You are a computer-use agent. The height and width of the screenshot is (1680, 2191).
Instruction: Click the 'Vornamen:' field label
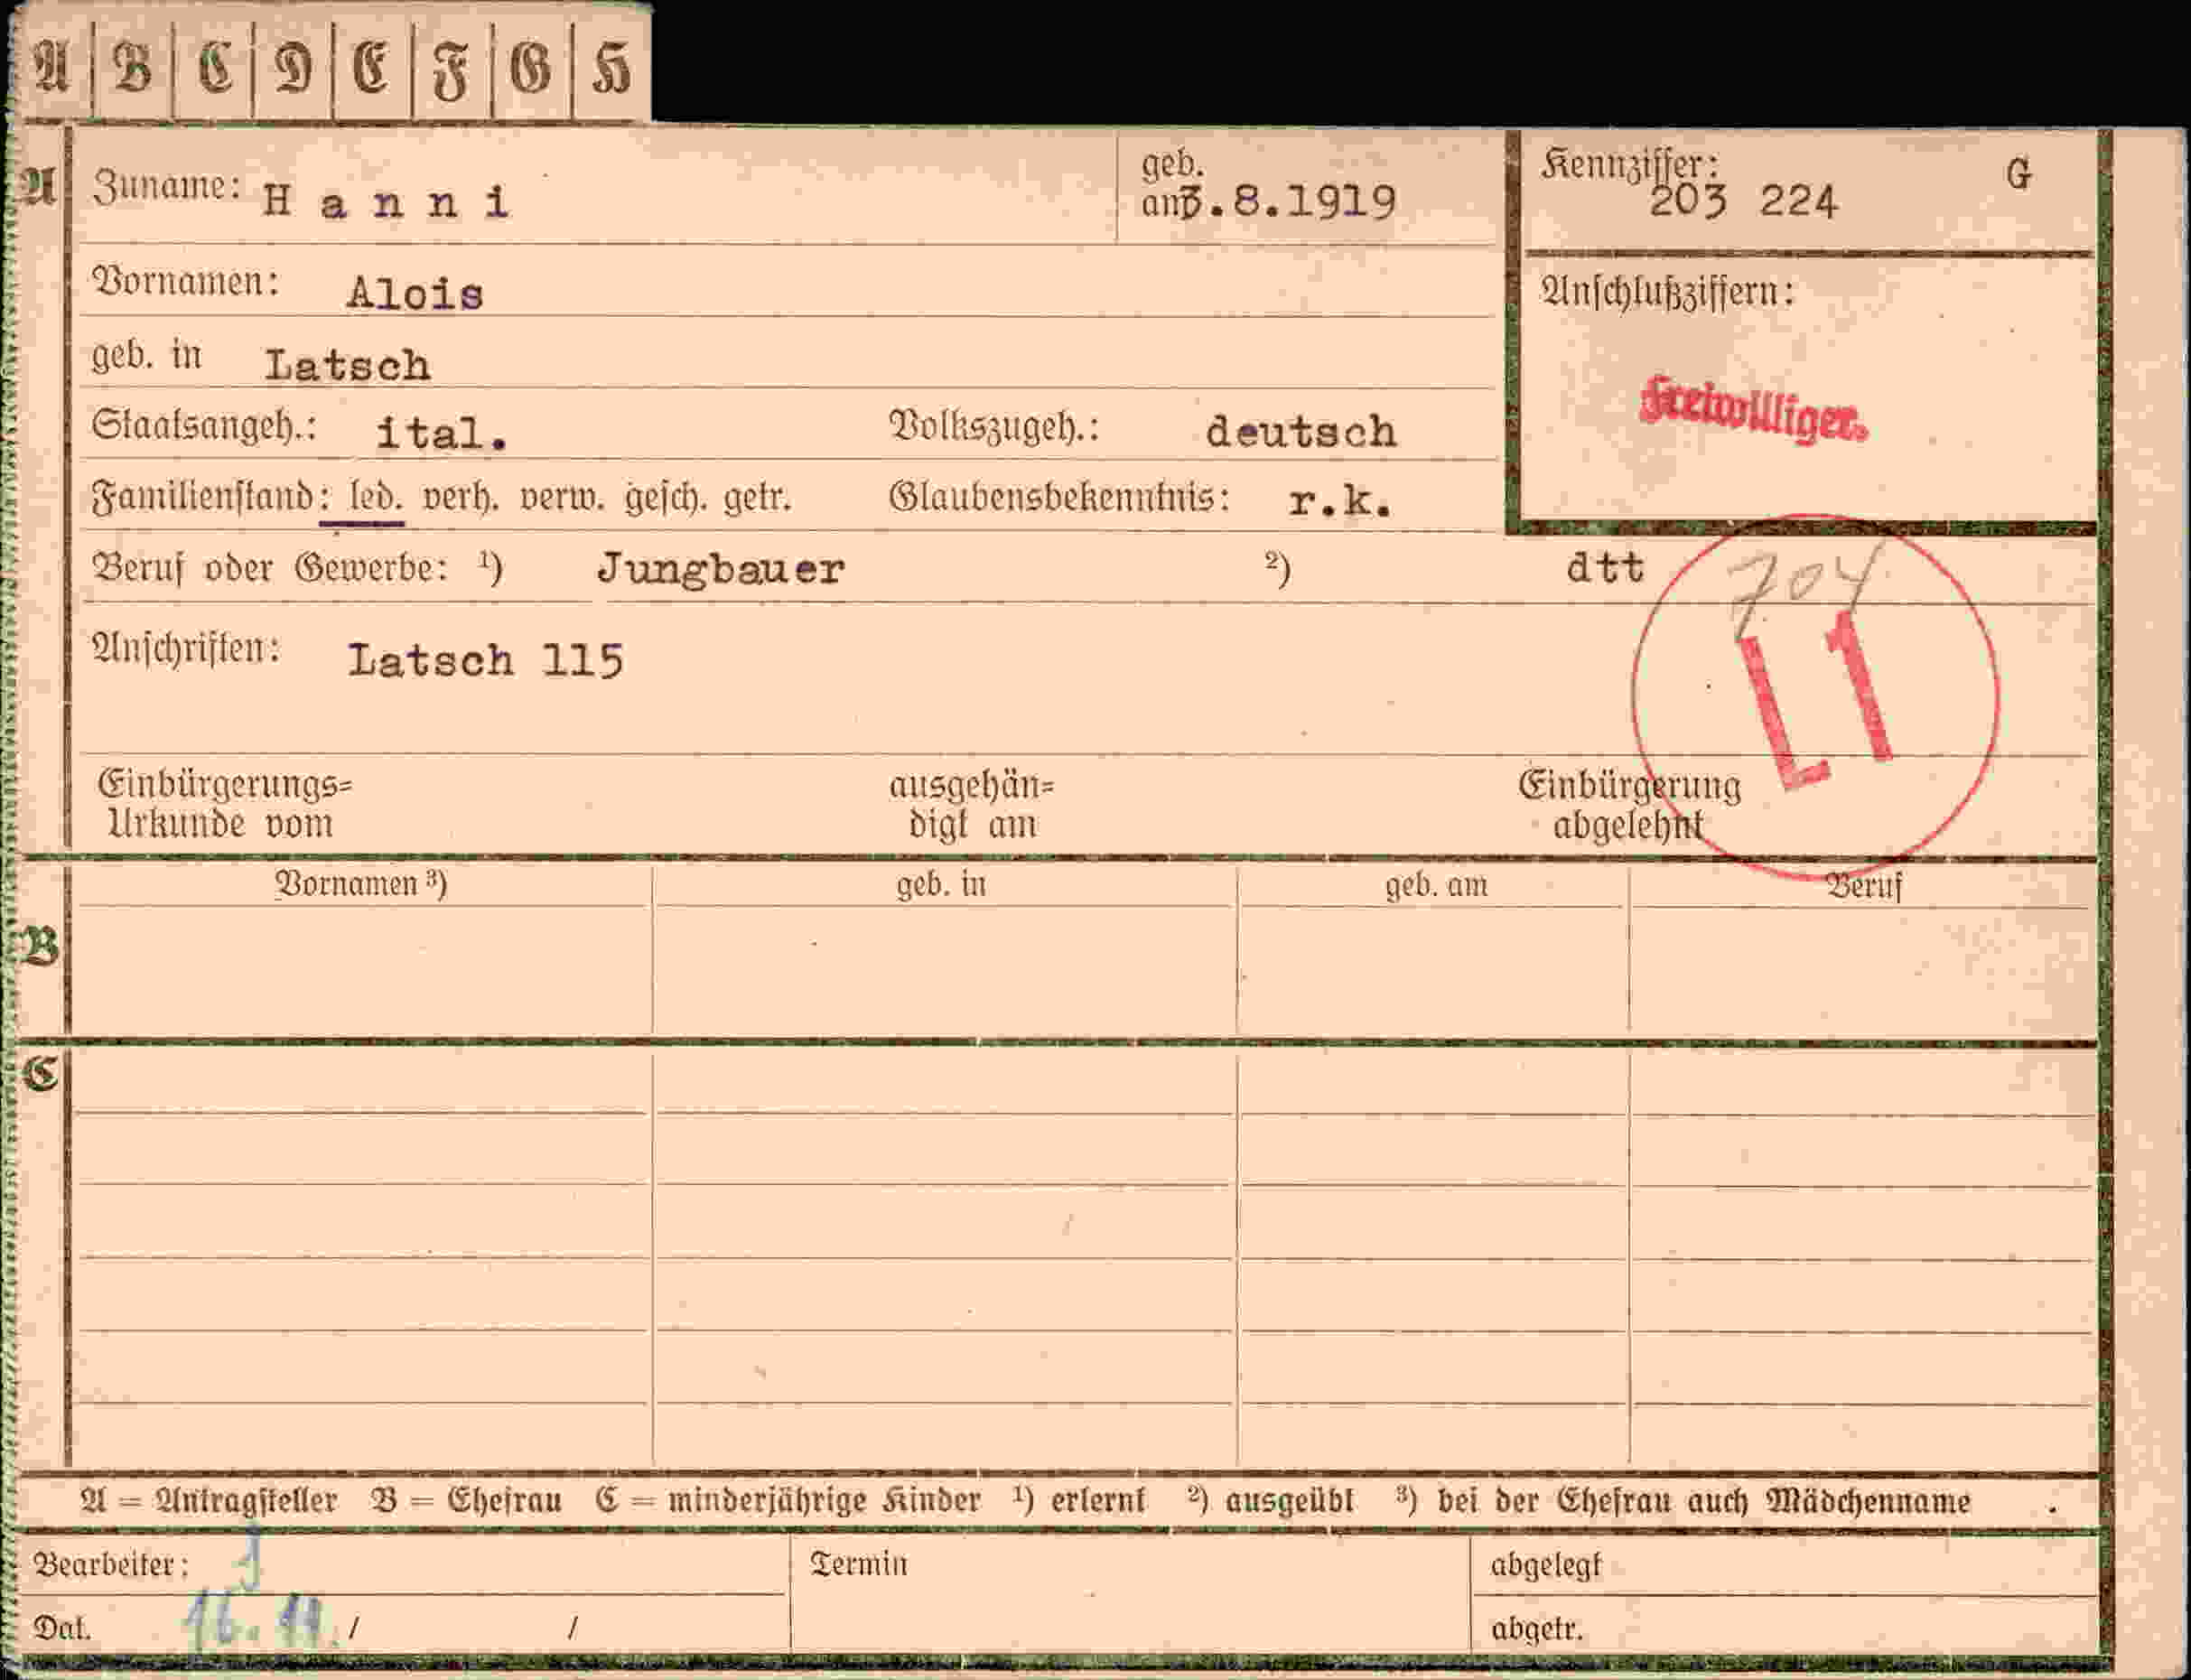pyautogui.click(x=185, y=283)
